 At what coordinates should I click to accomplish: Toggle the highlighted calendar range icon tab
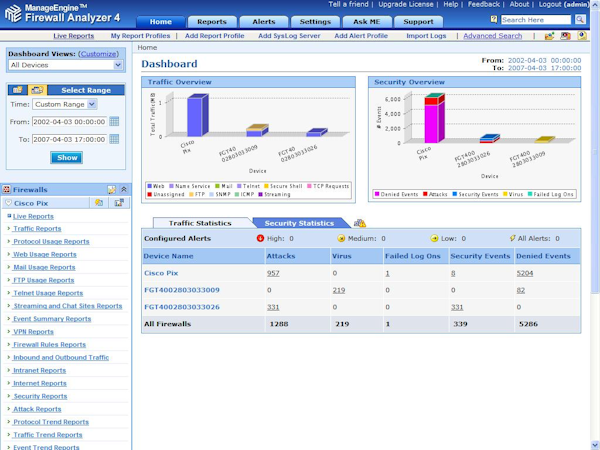pyautogui.click(x=37, y=90)
